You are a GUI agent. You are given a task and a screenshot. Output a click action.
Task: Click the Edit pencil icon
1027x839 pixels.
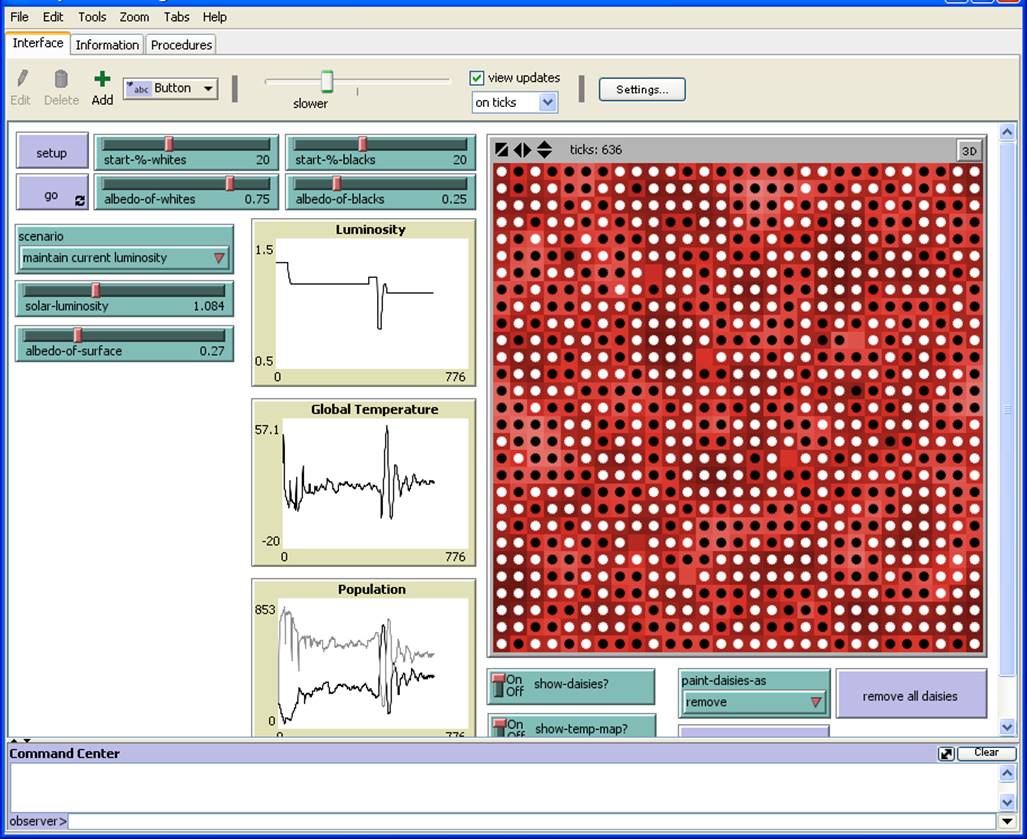[x=21, y=80]
